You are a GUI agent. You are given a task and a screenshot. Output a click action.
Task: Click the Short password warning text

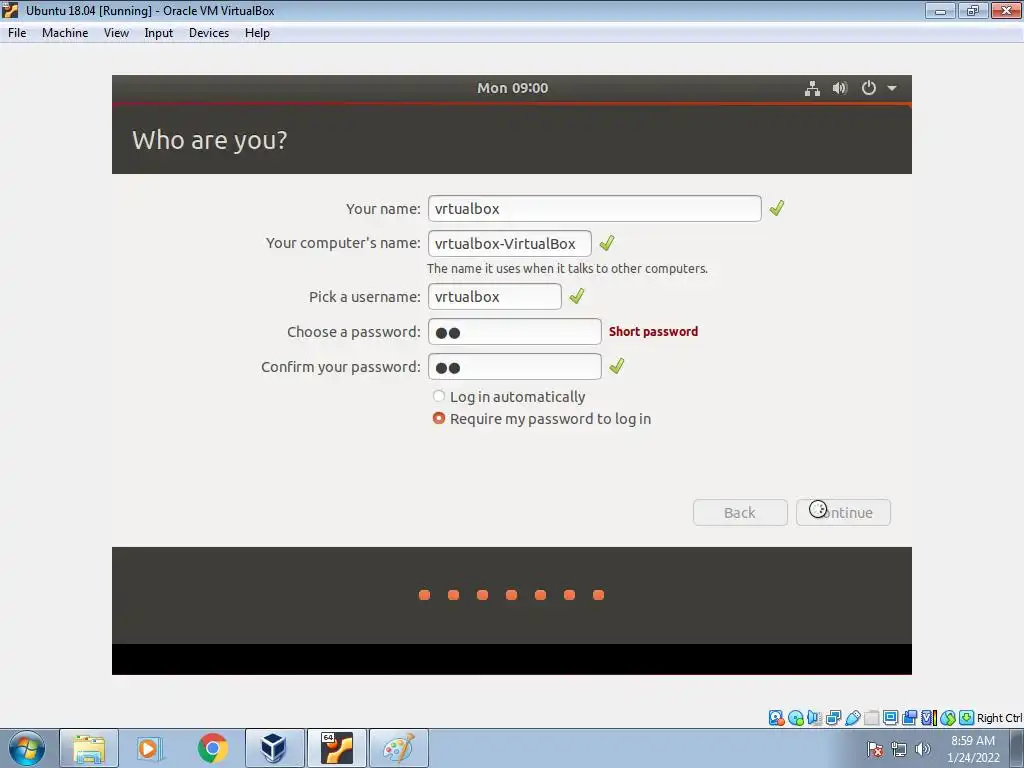653,331
